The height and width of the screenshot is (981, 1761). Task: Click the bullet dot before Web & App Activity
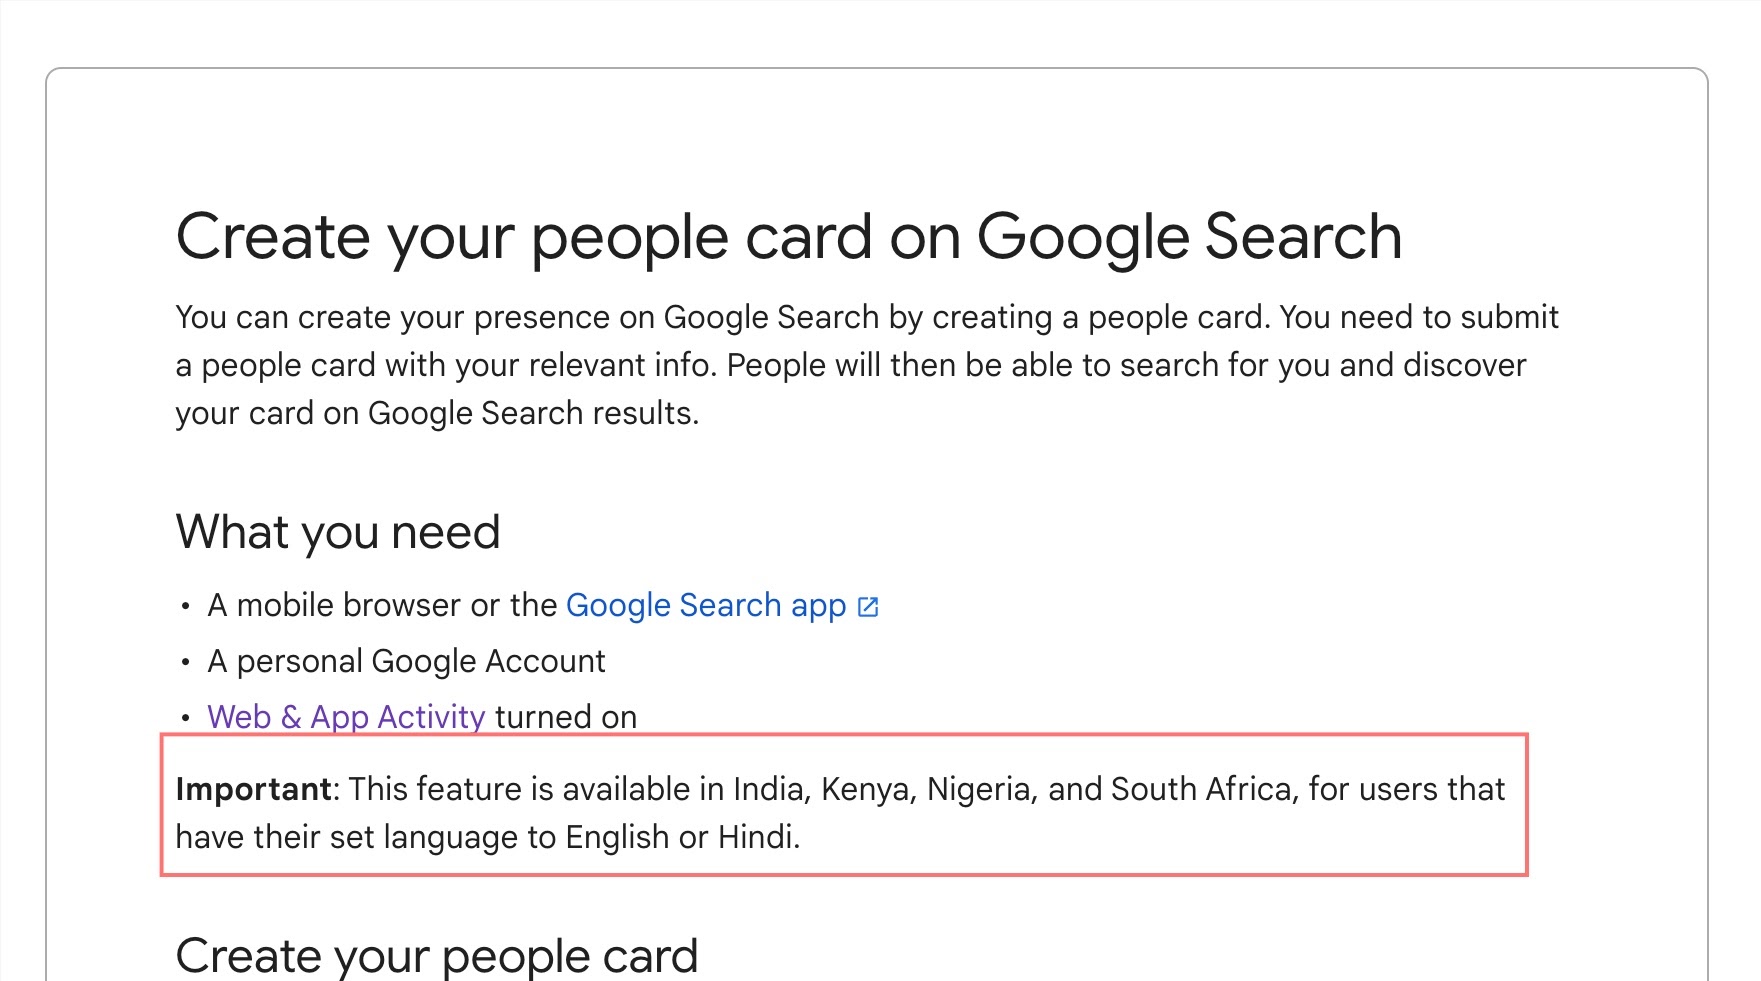[185, 719]
